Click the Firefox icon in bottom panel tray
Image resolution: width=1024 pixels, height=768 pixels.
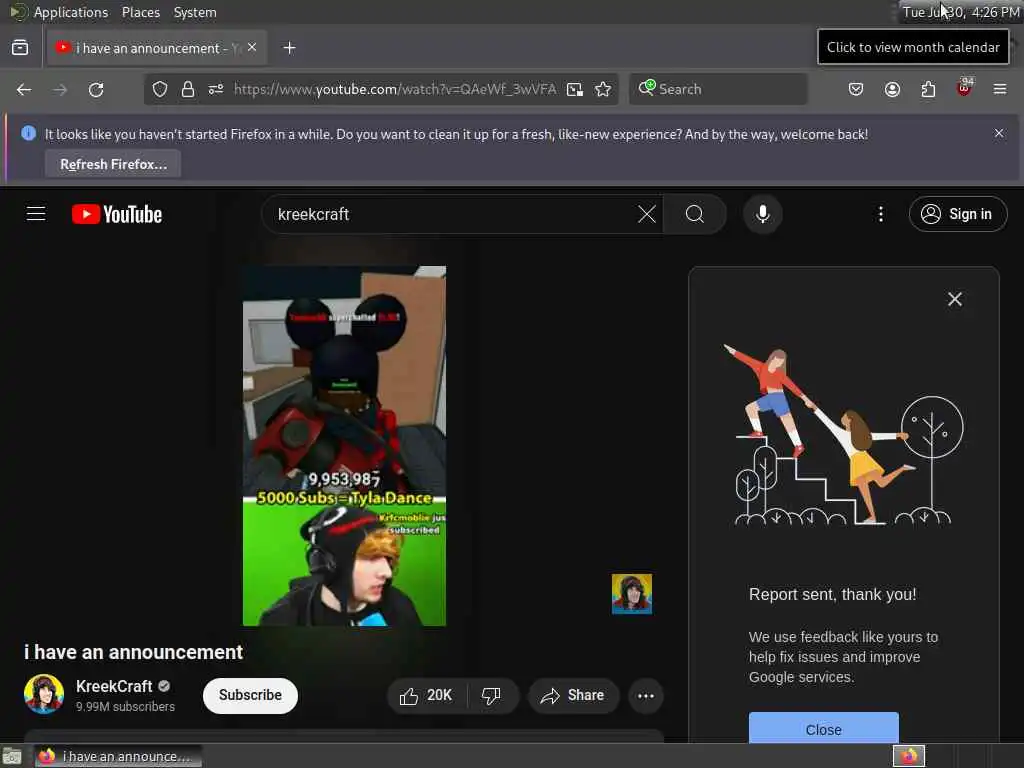point(909,756)
